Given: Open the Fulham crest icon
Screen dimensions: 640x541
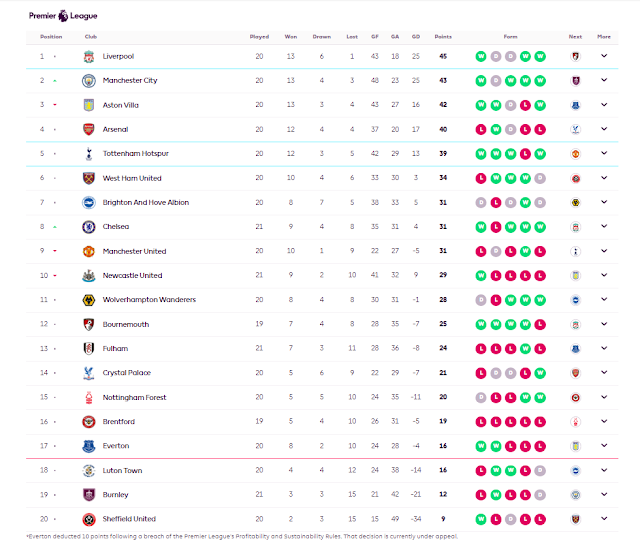Looking at the screenshot, I should tap(89, 348).
